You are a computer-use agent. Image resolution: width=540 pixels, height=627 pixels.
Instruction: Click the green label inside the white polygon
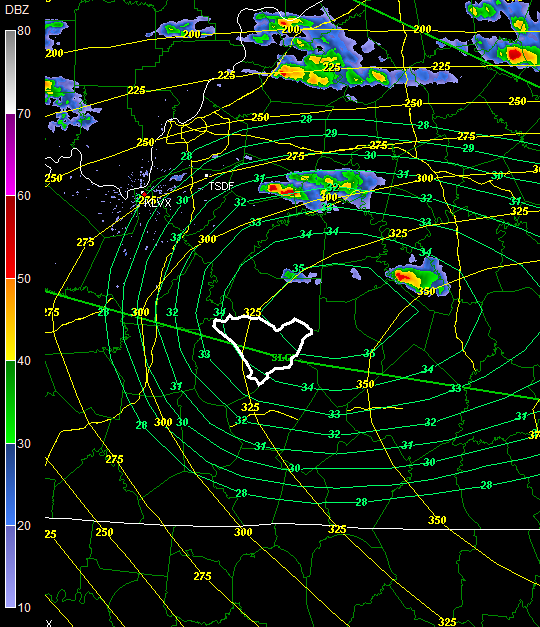[281, 357]
